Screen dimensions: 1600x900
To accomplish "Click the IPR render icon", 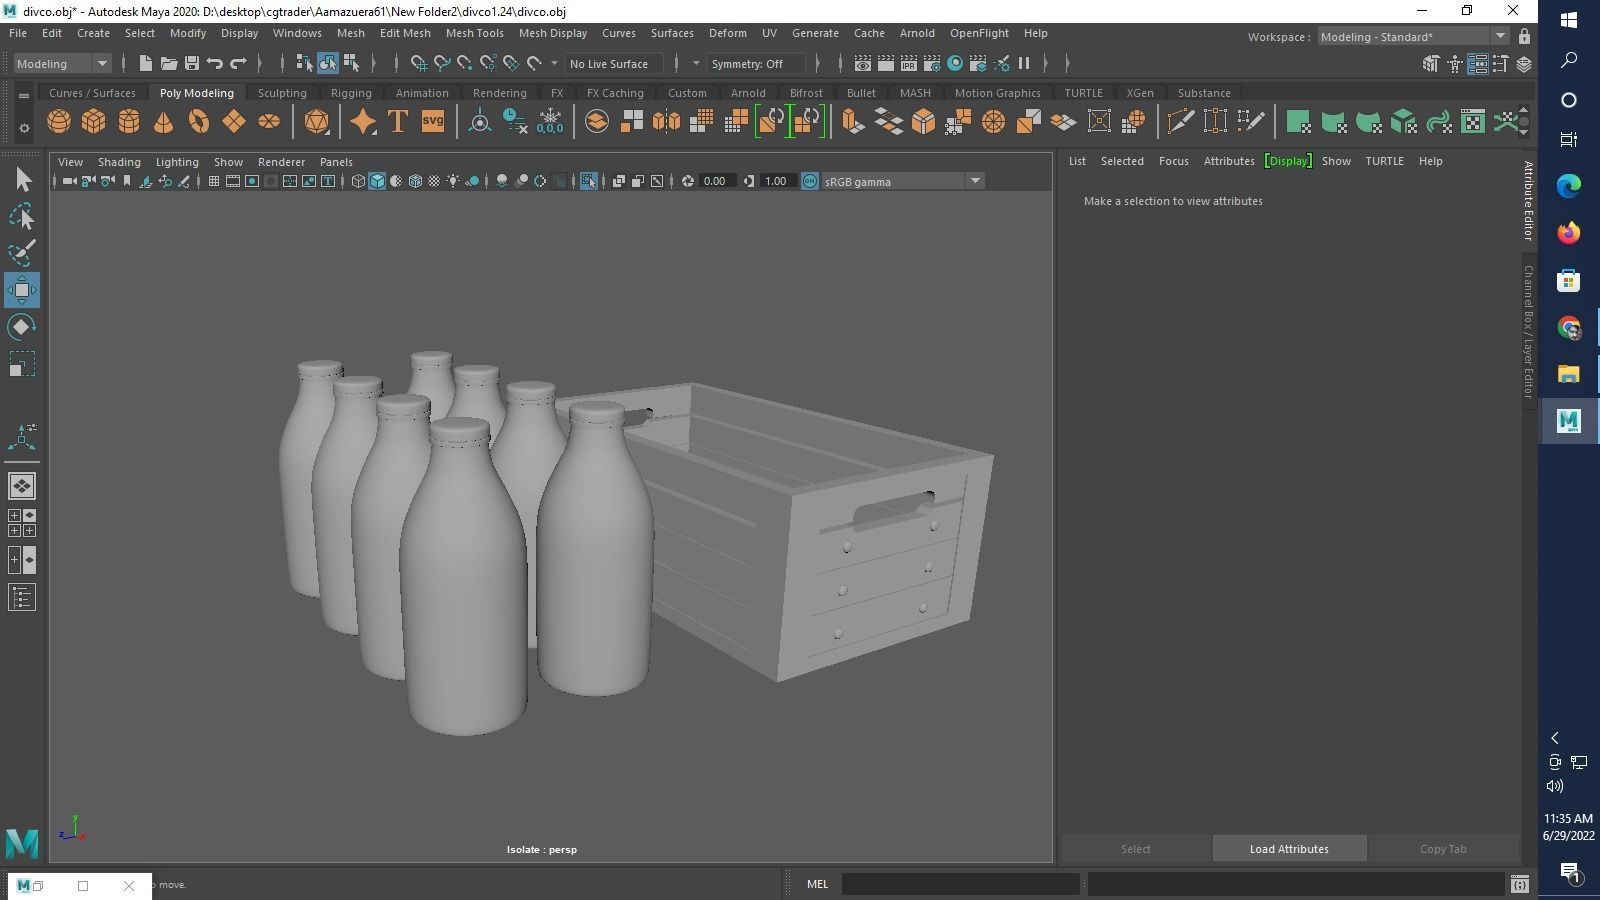I will (x=909, y=63).
